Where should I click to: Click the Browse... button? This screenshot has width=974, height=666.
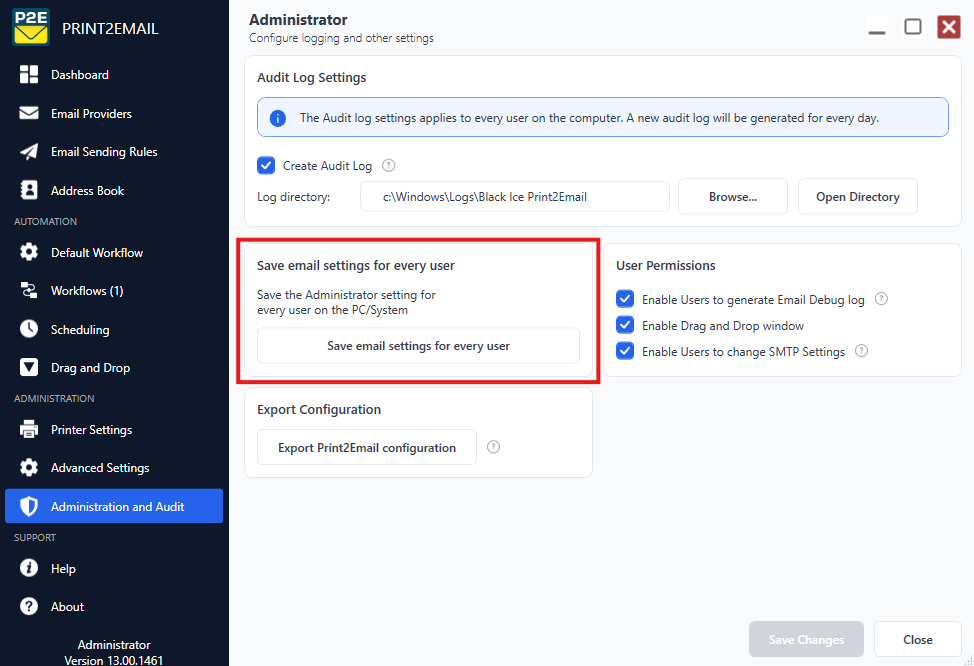(733, 196)
